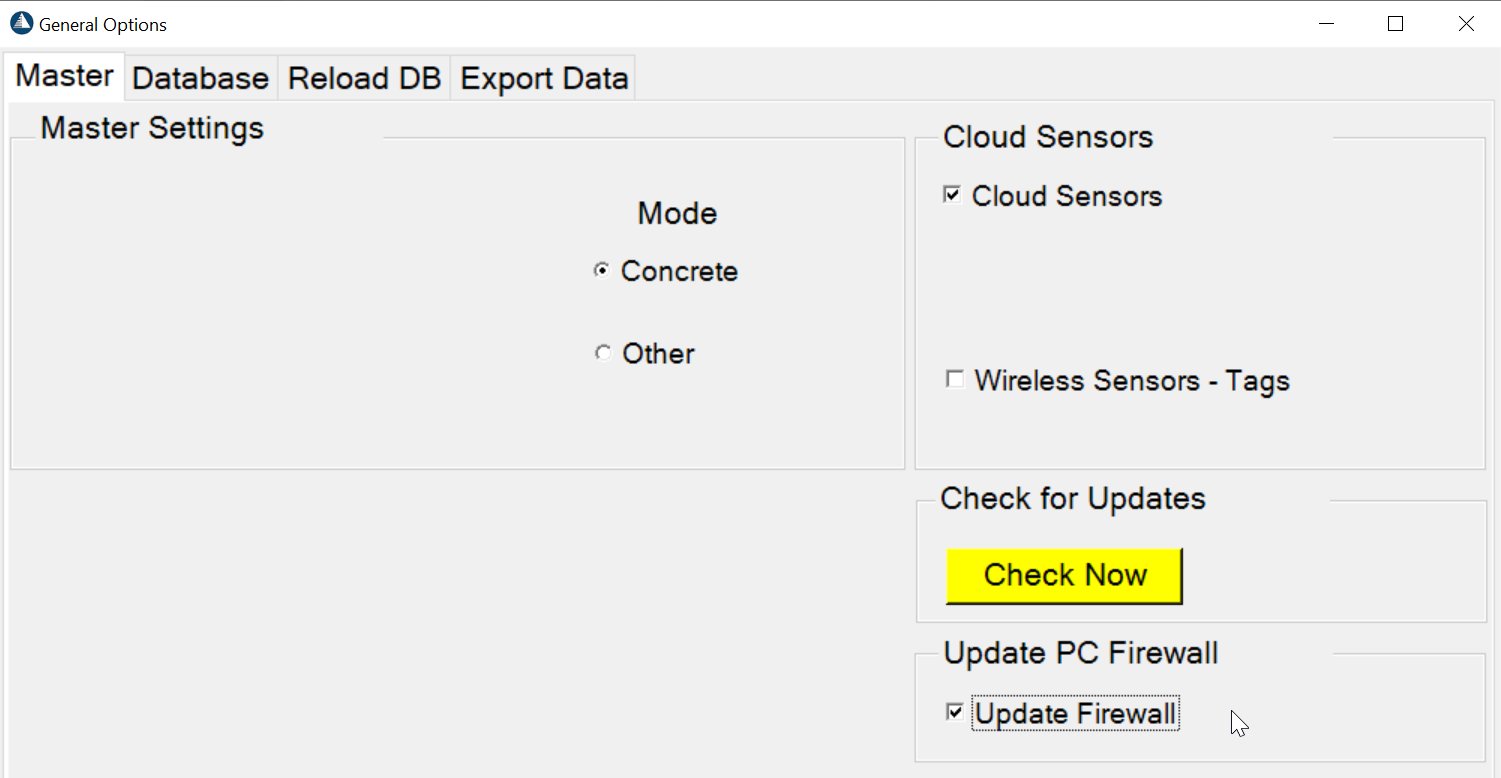The width and height of the screenshot is (1501, 778).
Task: Click the 'Wireless Sensors - Tags' label text
Action: [1132, 381]
